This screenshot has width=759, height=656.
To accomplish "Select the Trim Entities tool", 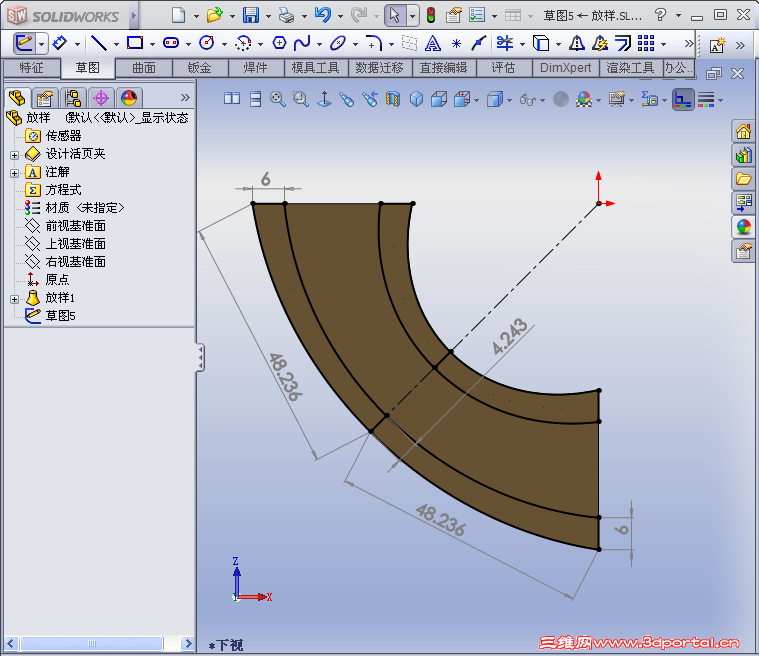I will pyautogui.click(x=504, y=44).
